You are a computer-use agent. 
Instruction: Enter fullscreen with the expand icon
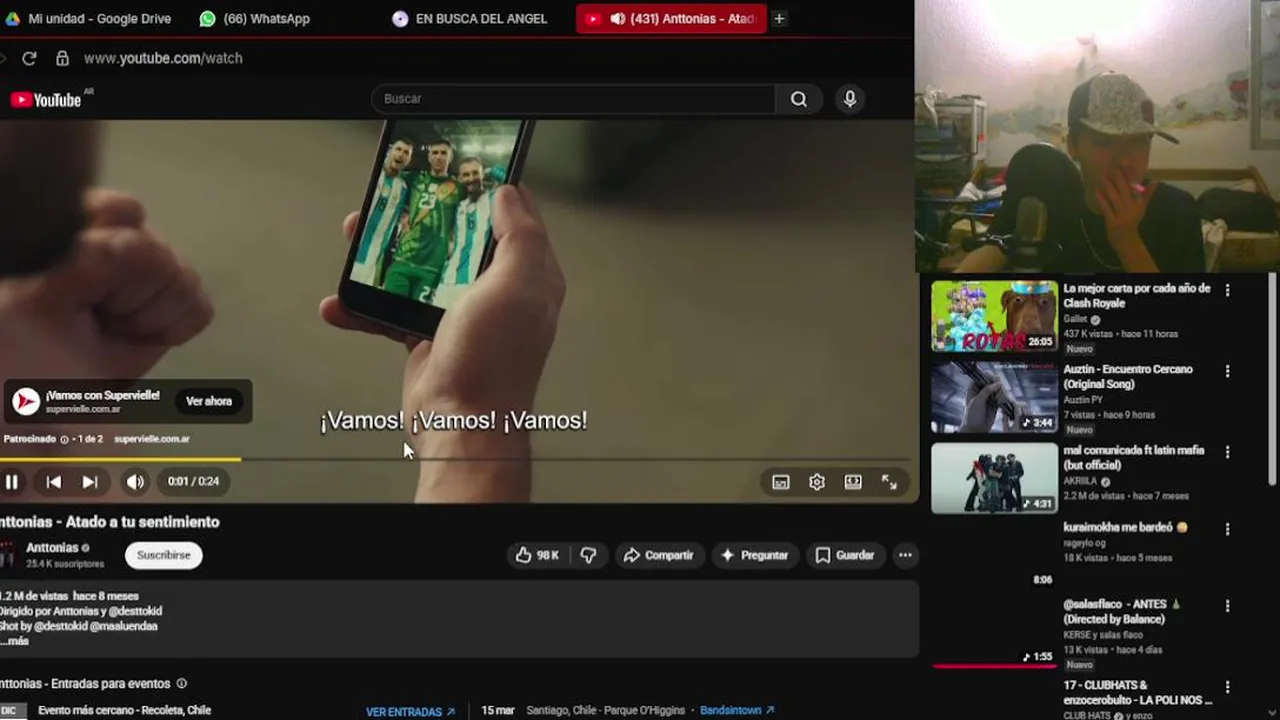click(889, 482)
